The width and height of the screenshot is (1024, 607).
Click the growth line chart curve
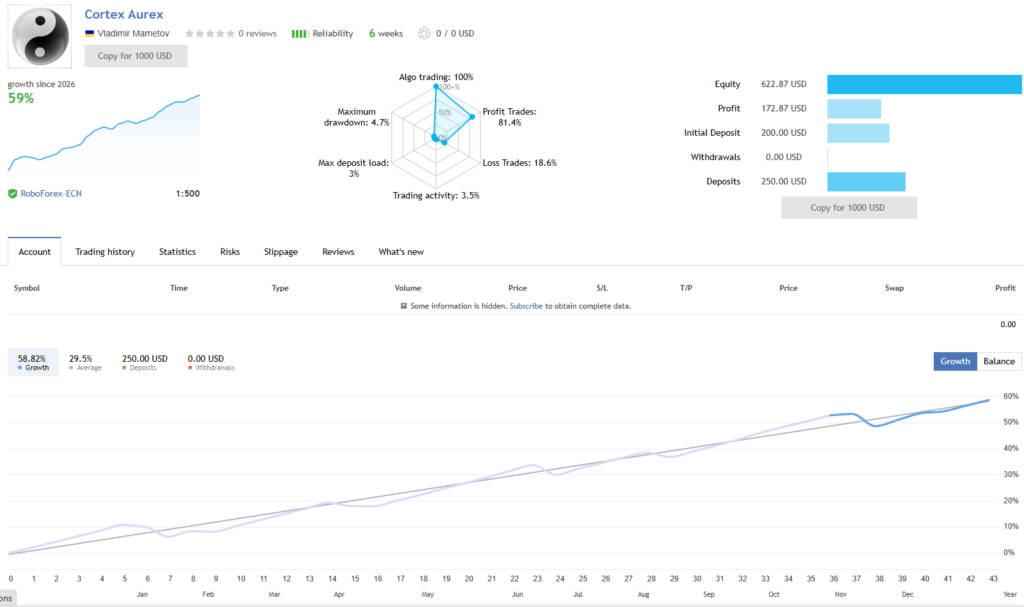(498, 476)
